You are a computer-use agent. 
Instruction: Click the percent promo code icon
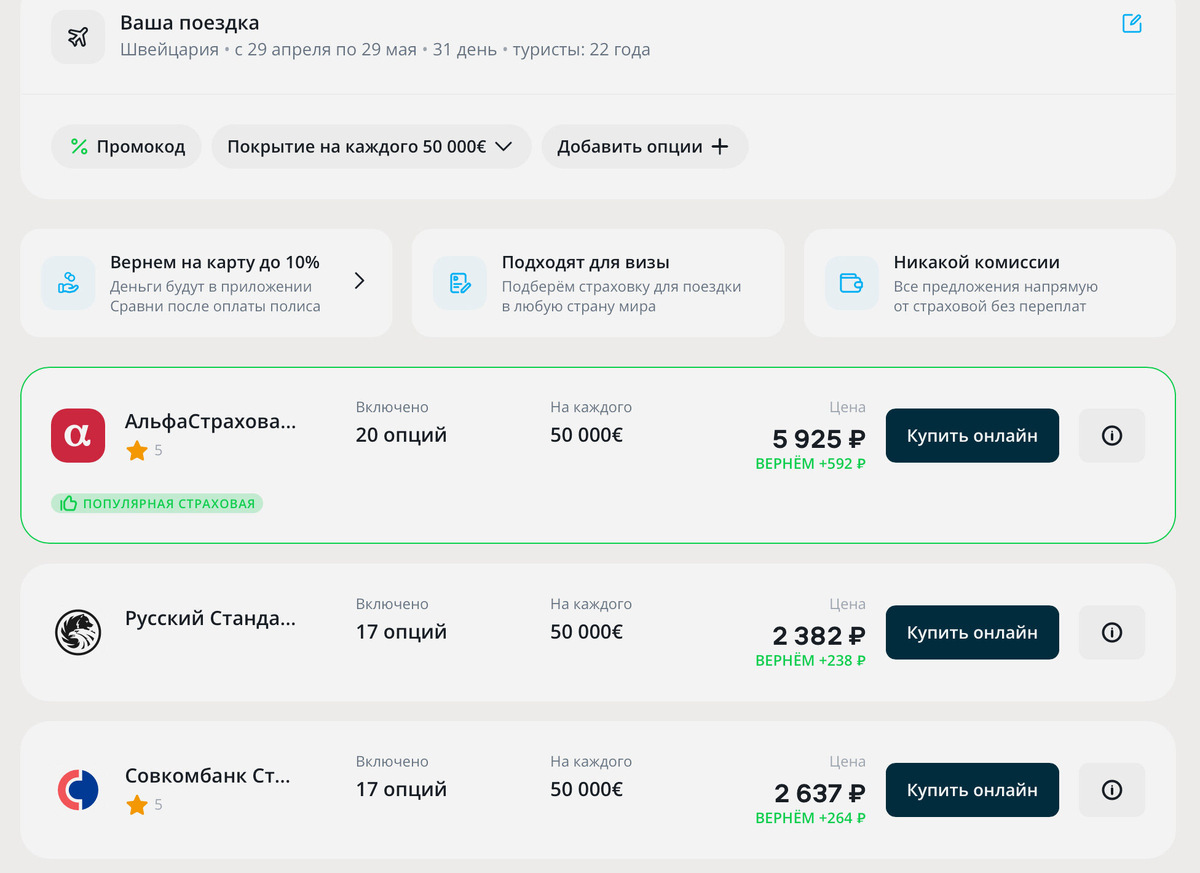(x=78, y=146)
